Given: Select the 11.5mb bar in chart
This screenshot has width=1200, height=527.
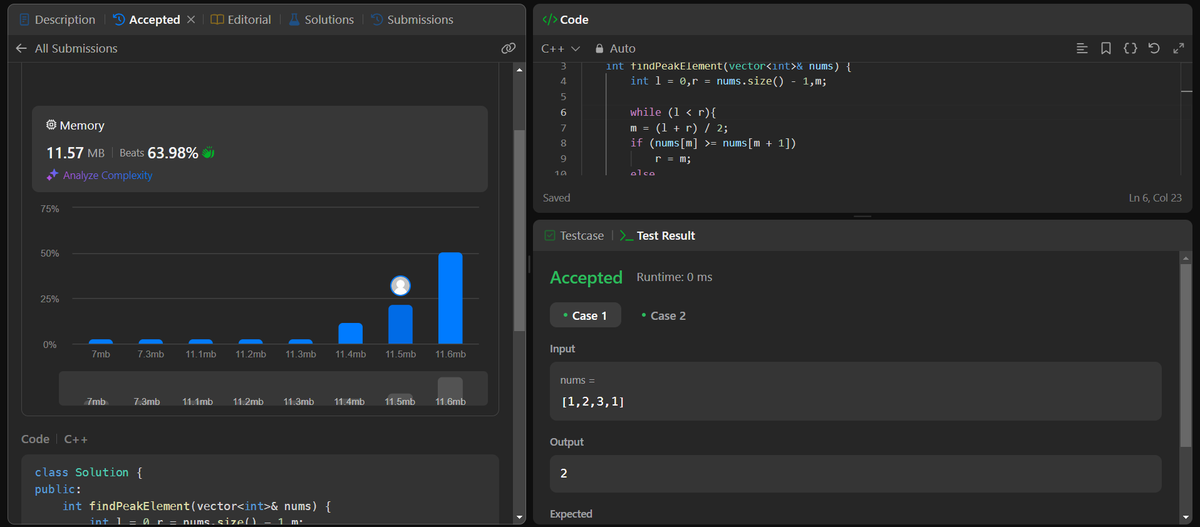Looking at the screenshot, I should coord(401,325).
